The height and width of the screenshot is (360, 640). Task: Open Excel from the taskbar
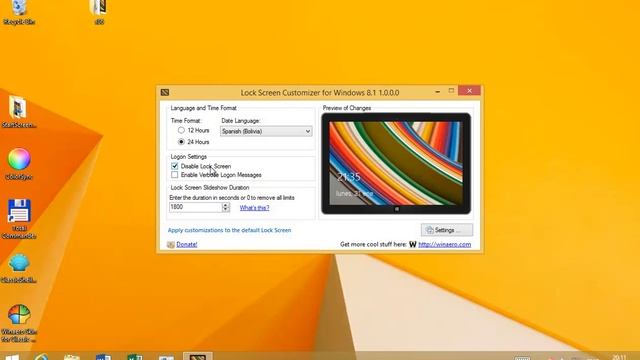point(135,357)
